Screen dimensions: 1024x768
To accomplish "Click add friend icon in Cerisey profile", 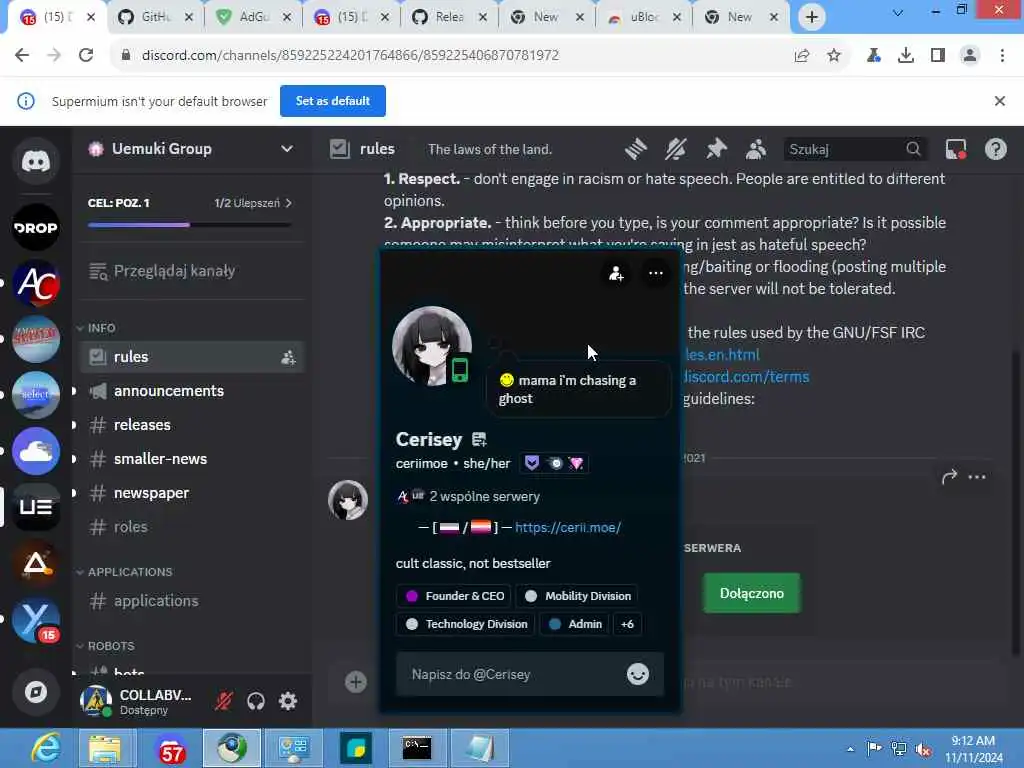I will point(616,274).
